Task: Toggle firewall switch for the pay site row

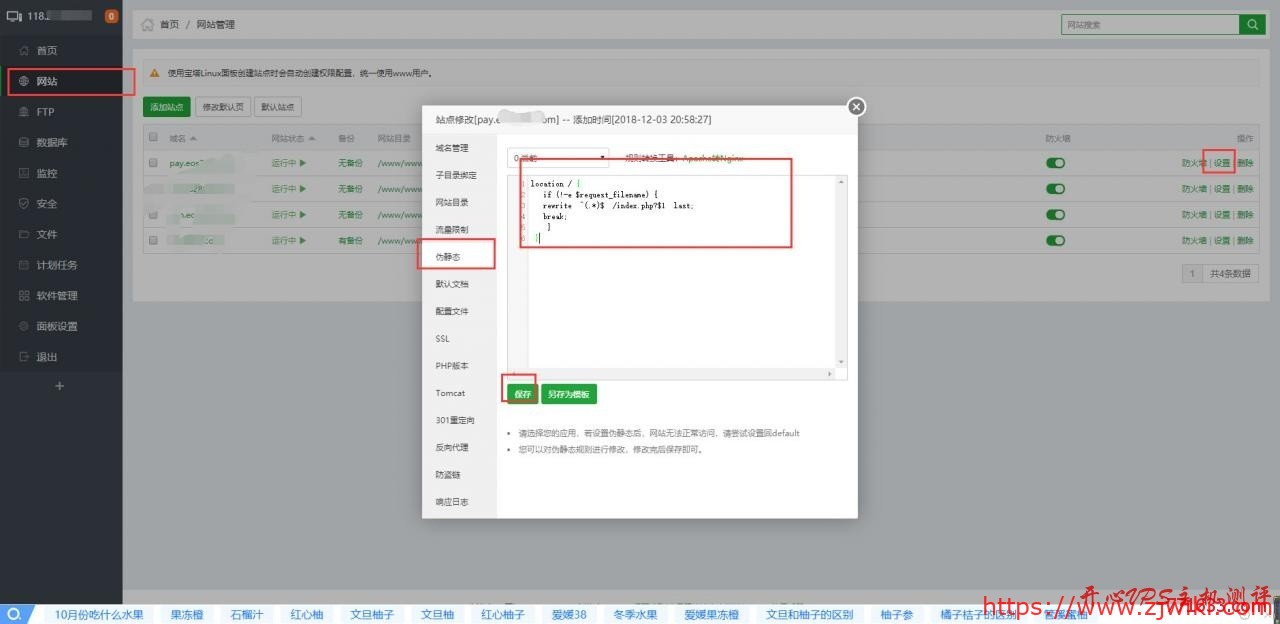Action: 1055,163
